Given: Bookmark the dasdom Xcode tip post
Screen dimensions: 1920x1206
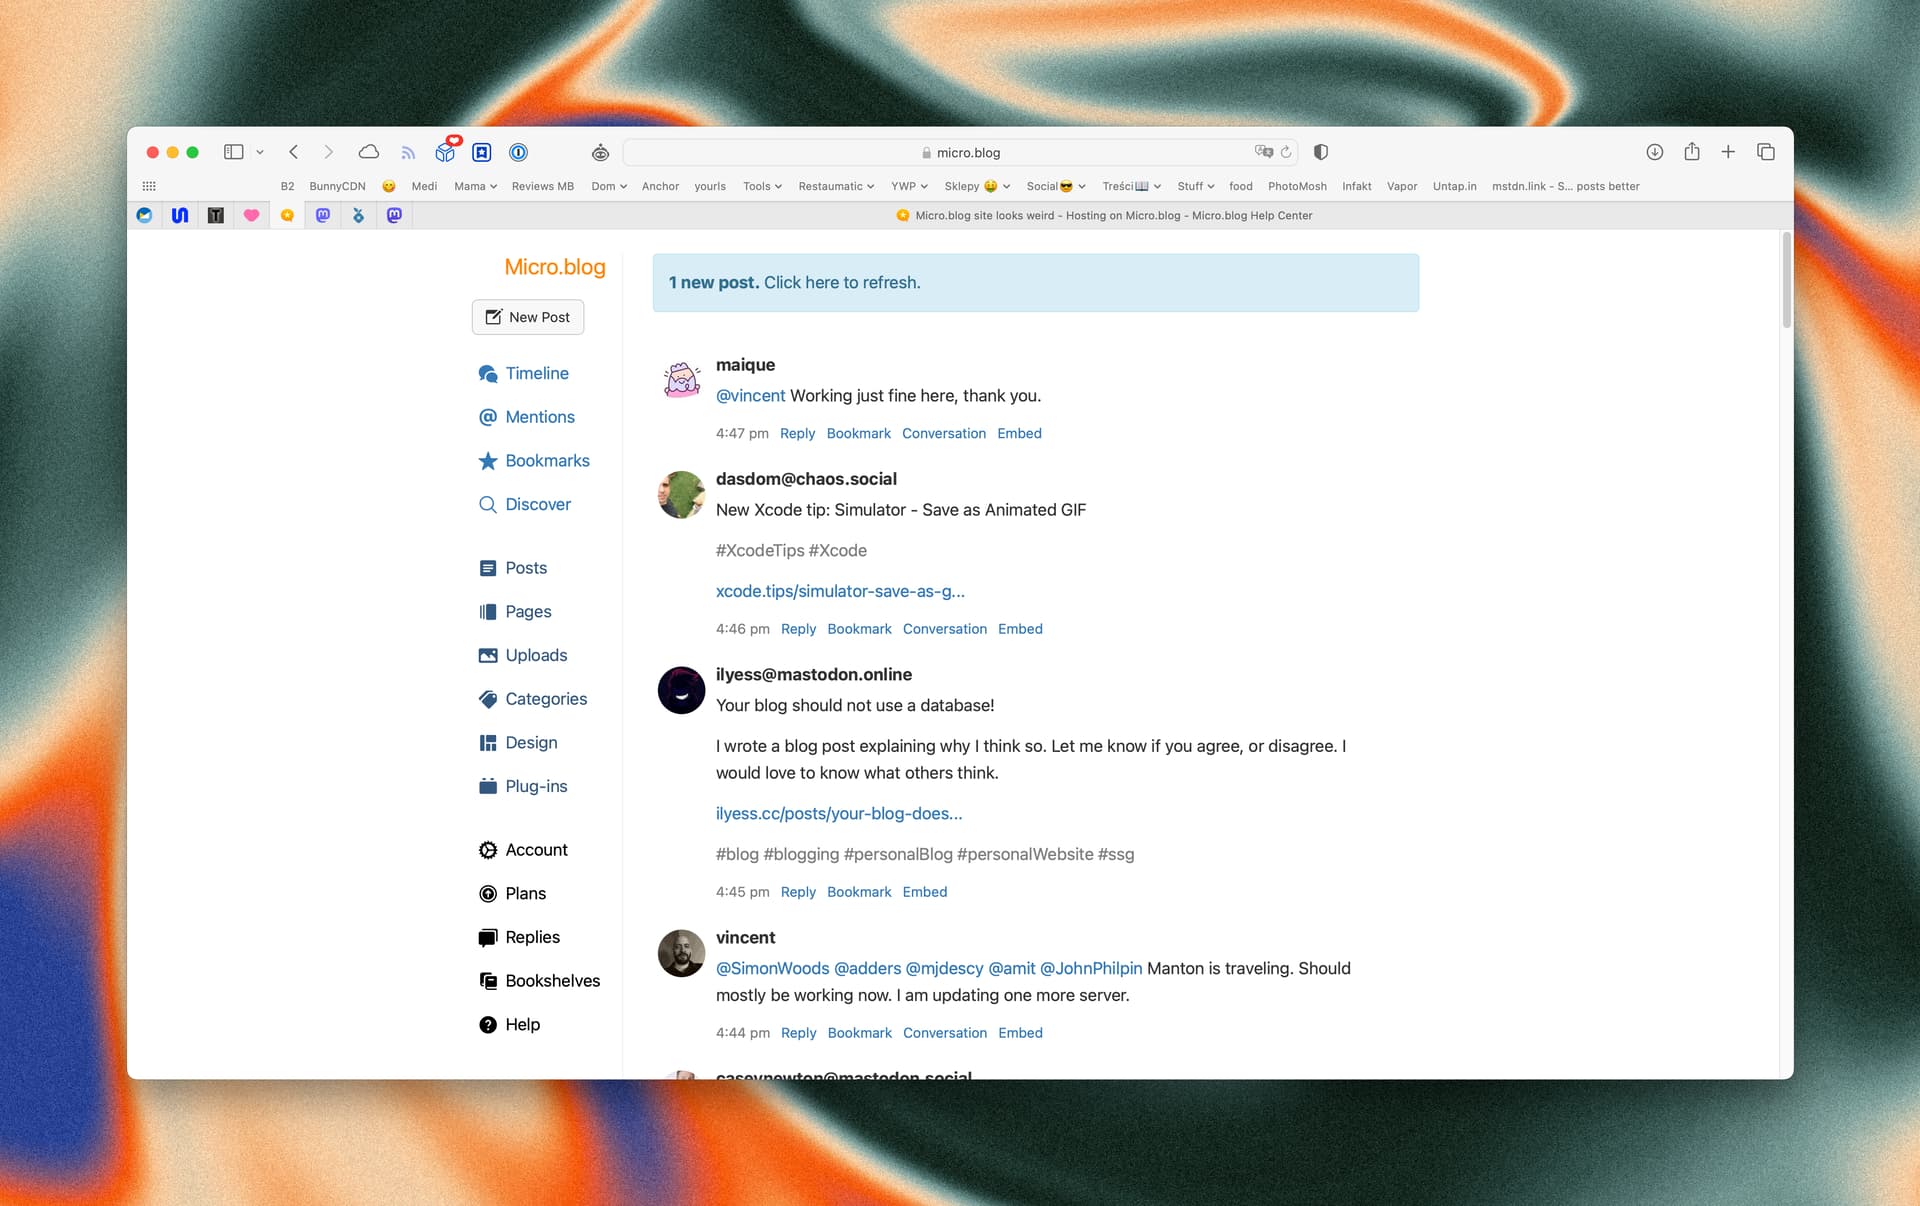Looking at the screenshot, I should click(859, 629).
